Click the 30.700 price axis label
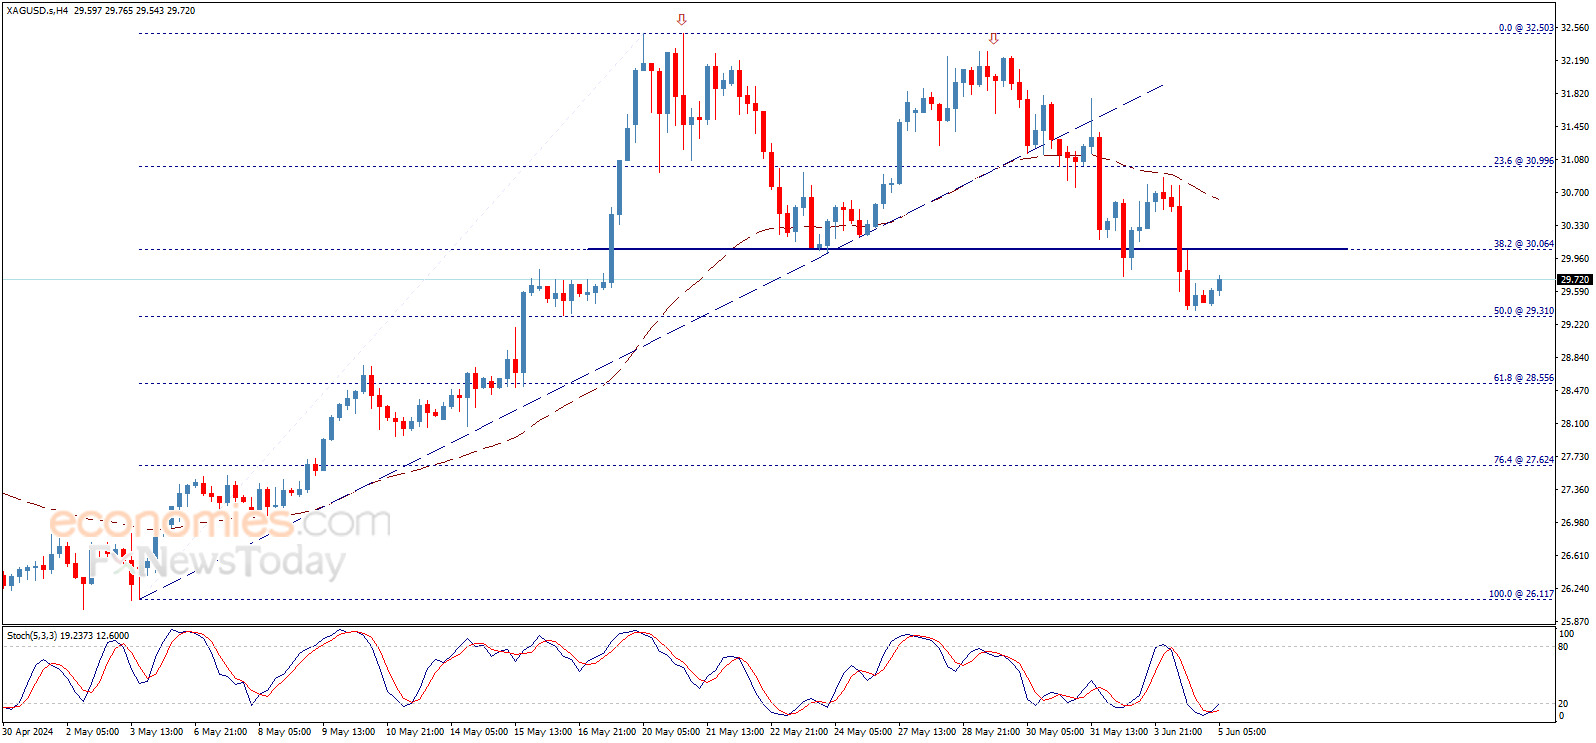 1574,193
